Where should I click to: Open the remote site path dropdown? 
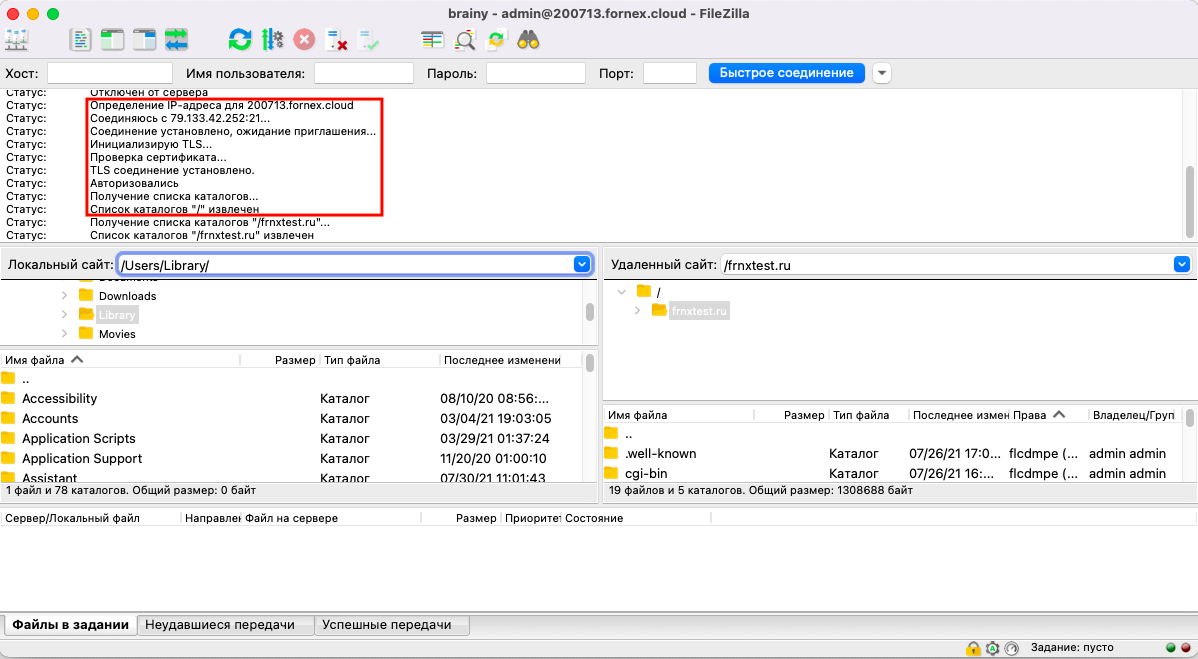coord(1182,264)
